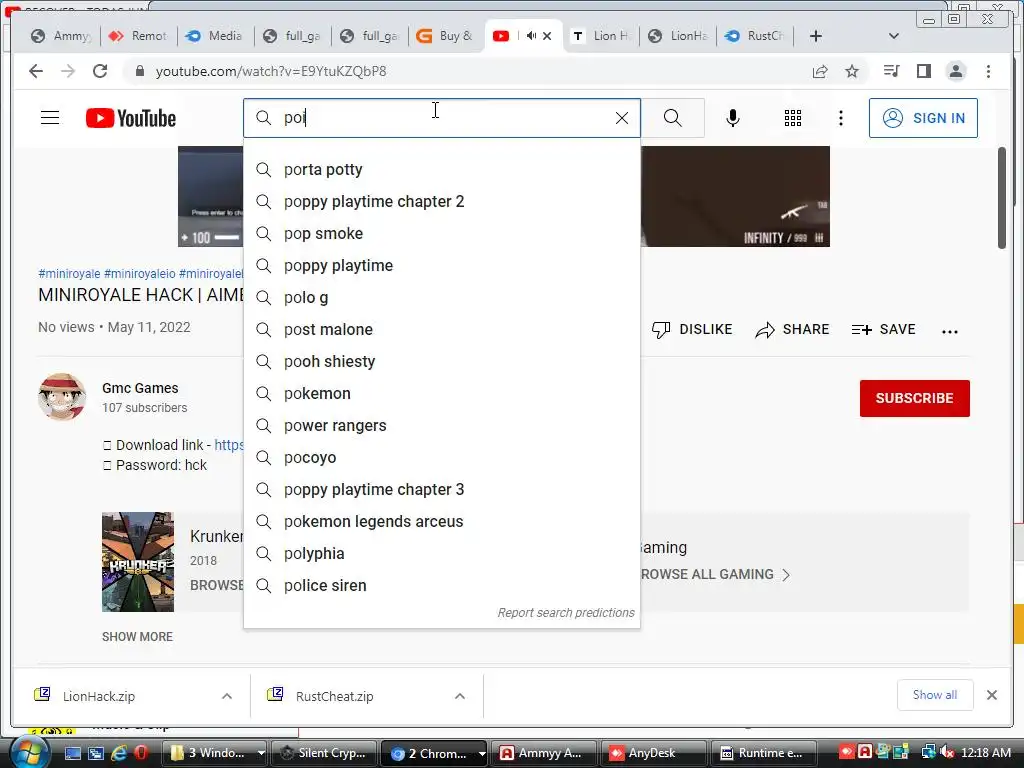Image resolution: width=1024 pixels, height=768 pixels.
Task: Open the media control button
Action: point(891,71)
